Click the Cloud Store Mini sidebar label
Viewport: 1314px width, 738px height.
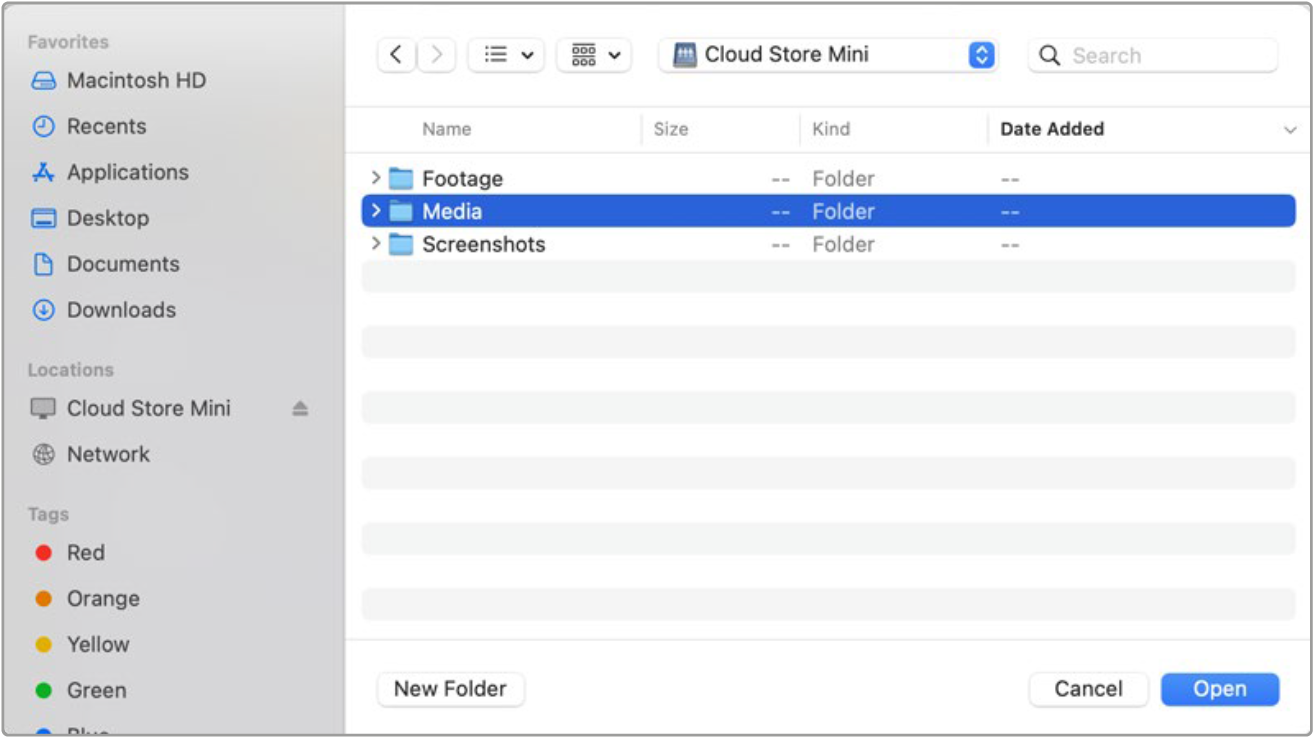[149, 409]
